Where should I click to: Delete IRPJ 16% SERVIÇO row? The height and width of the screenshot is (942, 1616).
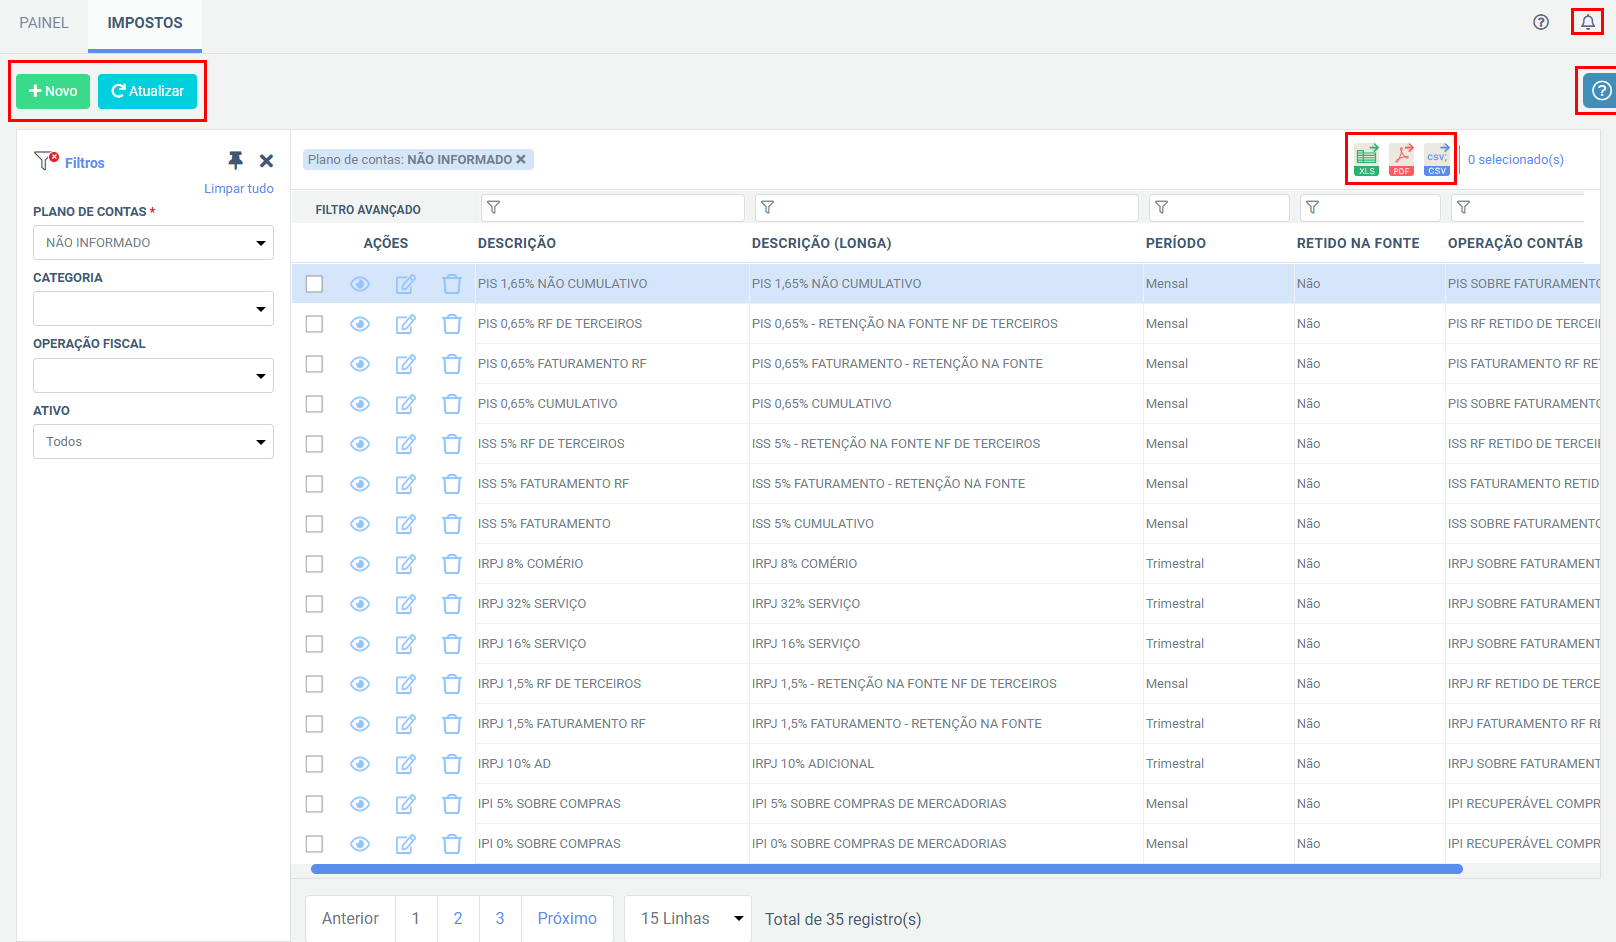point(452,644)
